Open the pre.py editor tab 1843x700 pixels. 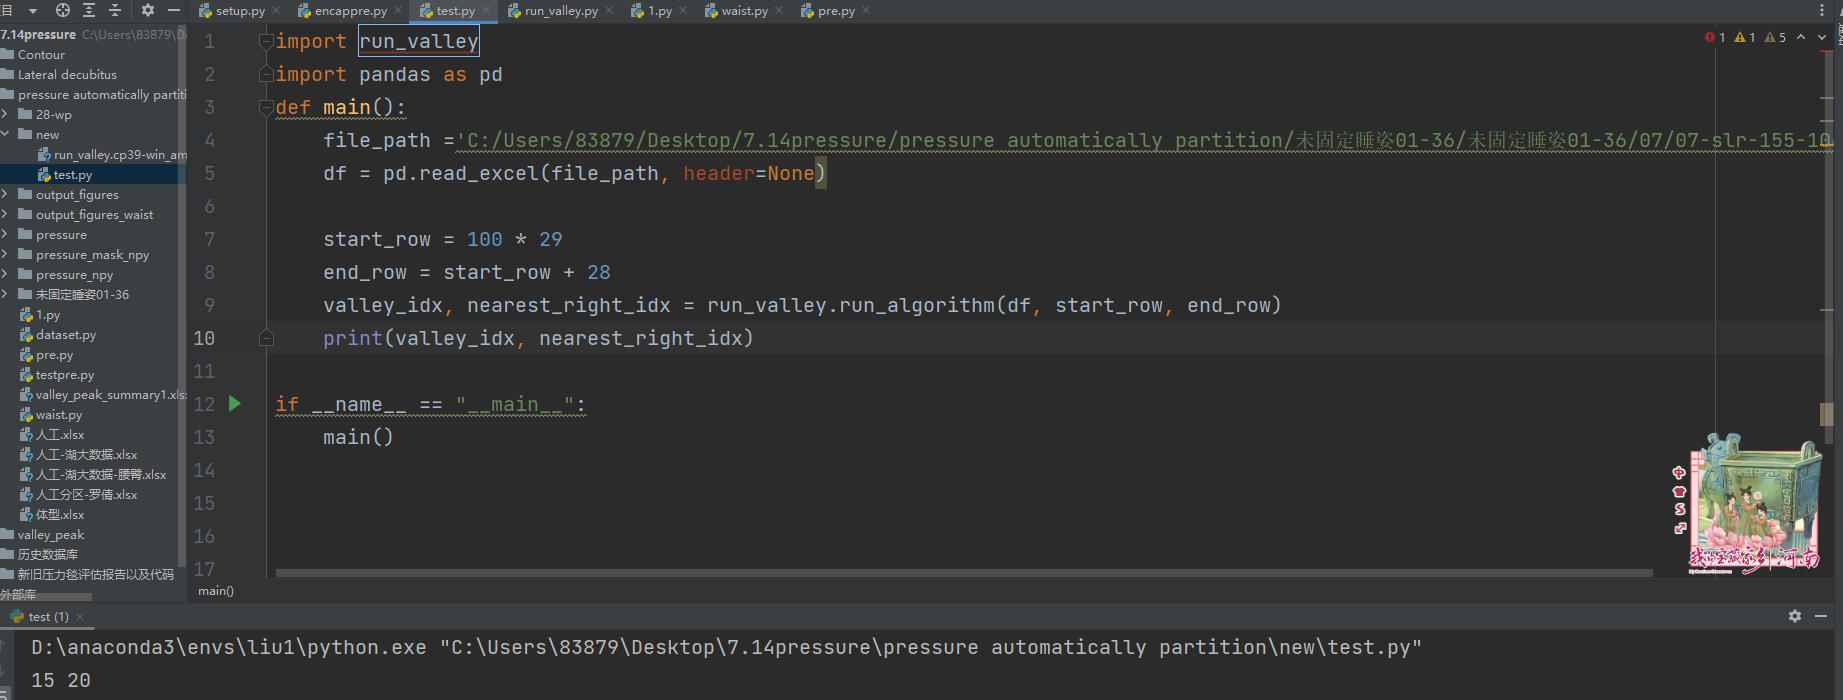(836, 11)
